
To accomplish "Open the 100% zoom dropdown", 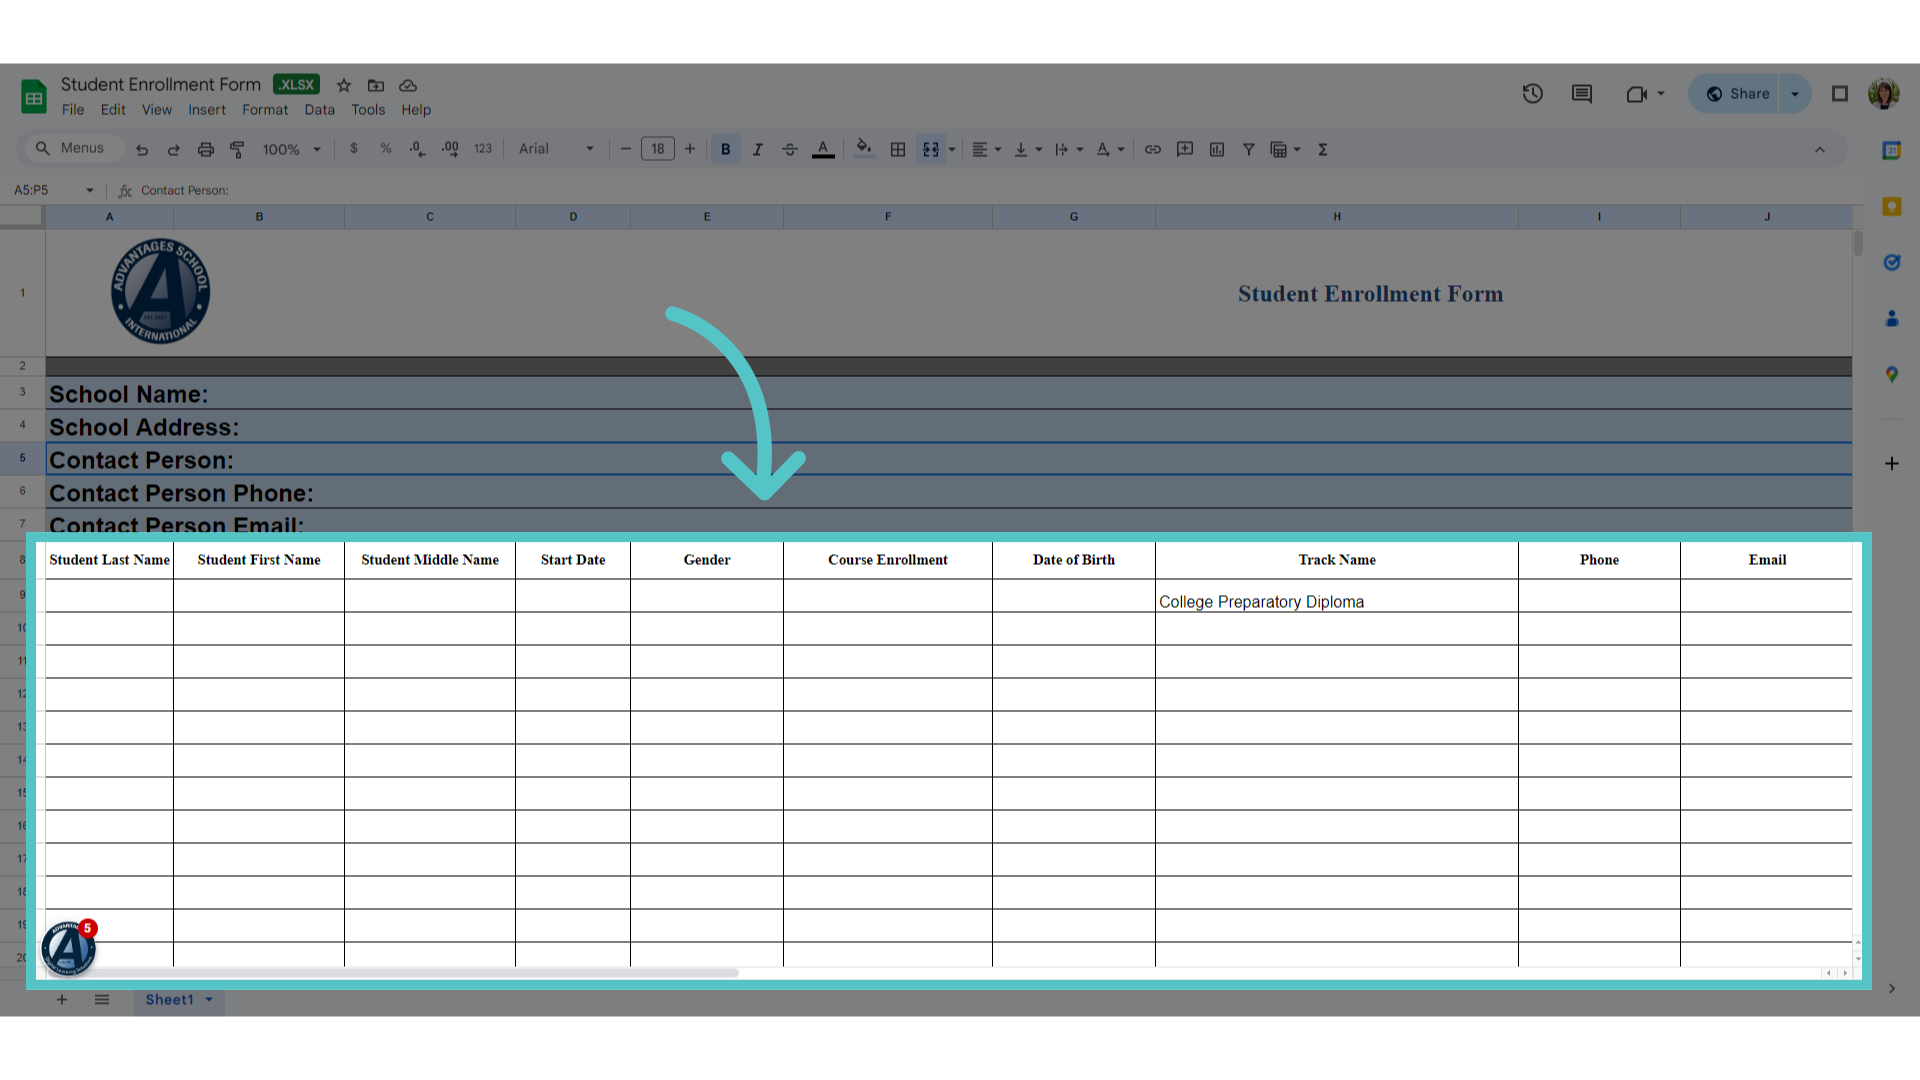I will pyautogui.click(x=291, y=149).
